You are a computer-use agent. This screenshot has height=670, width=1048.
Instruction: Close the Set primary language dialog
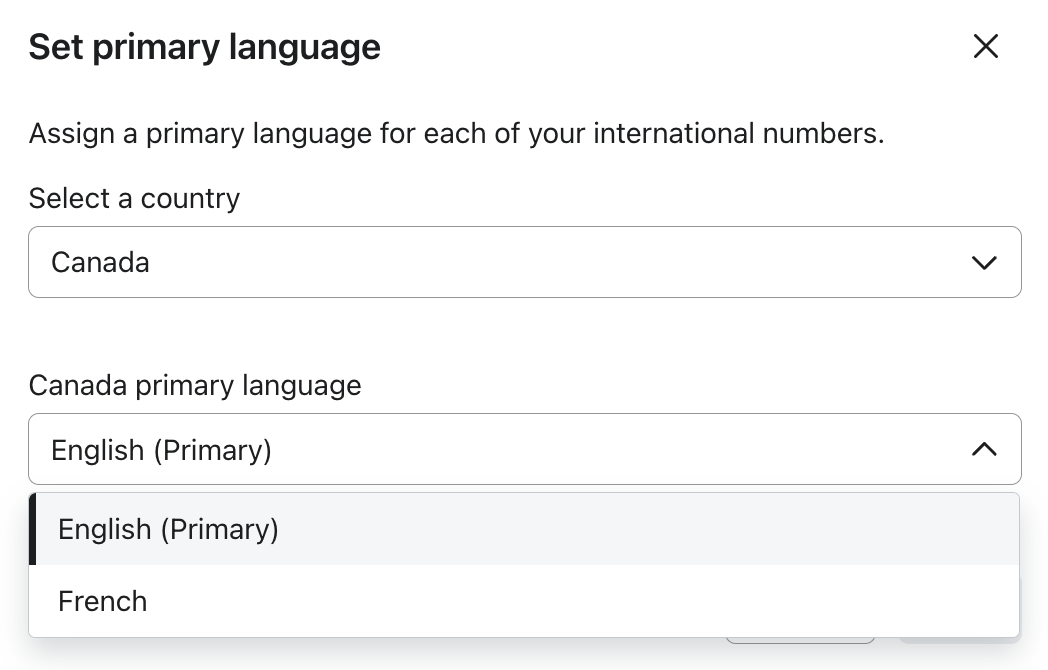click(x=986, y=46)
